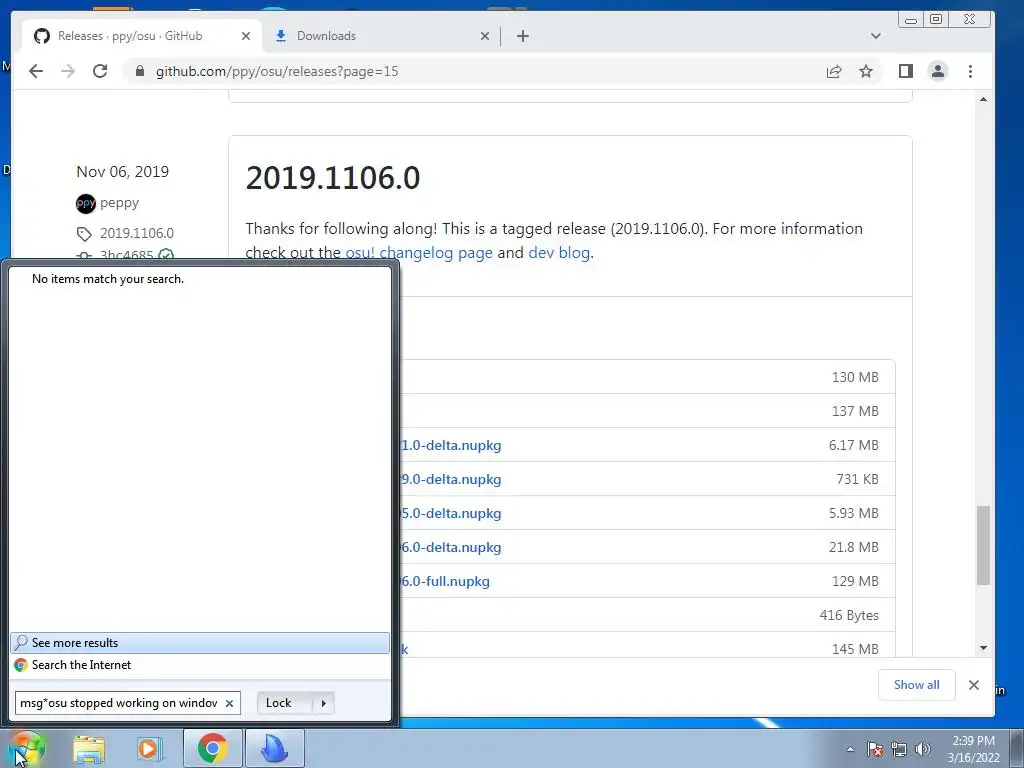This screenshot has width=1024, height=768.
Task: Open the 2019.1106.0 release title
Action: [333, 178]
